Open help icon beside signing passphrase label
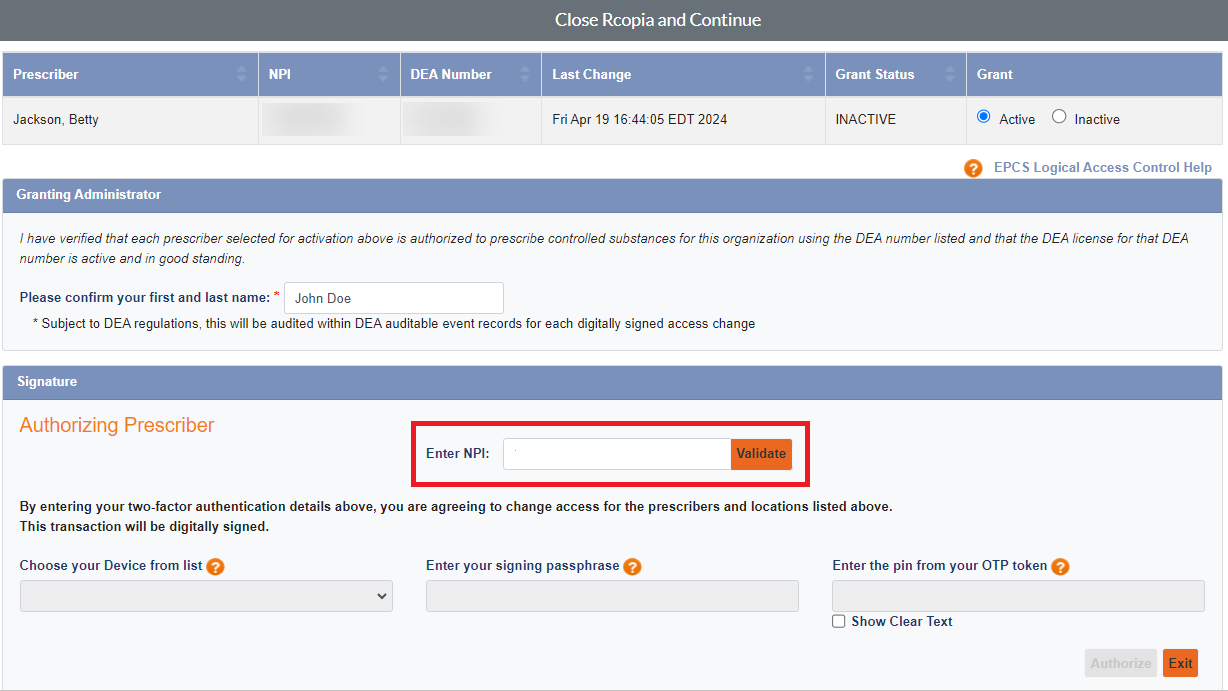 pyautogui.click(x=632, y=567)
